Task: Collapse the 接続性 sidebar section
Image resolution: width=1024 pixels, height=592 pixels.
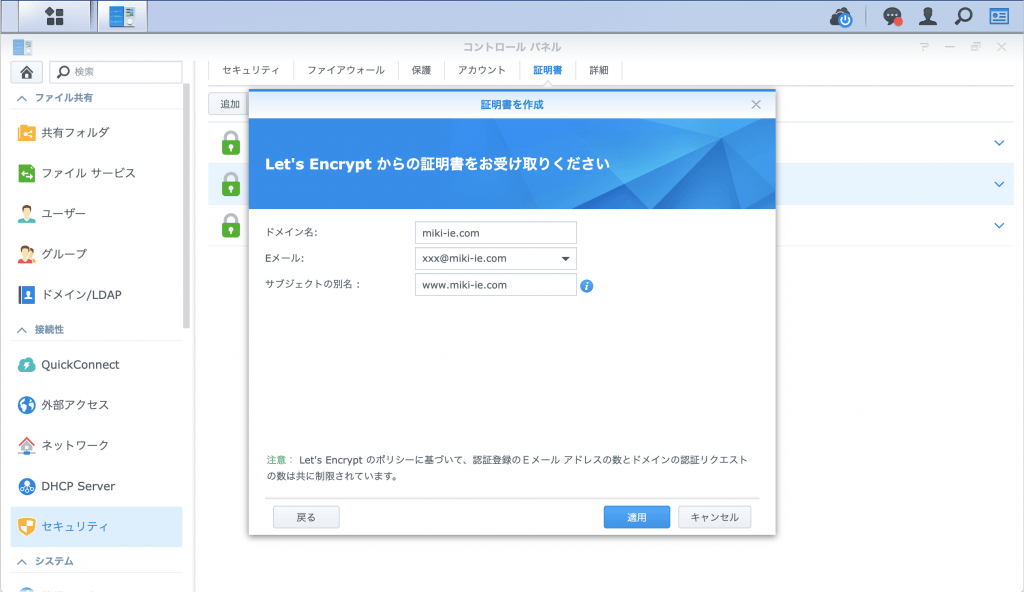Action: [x=22, y=329]
